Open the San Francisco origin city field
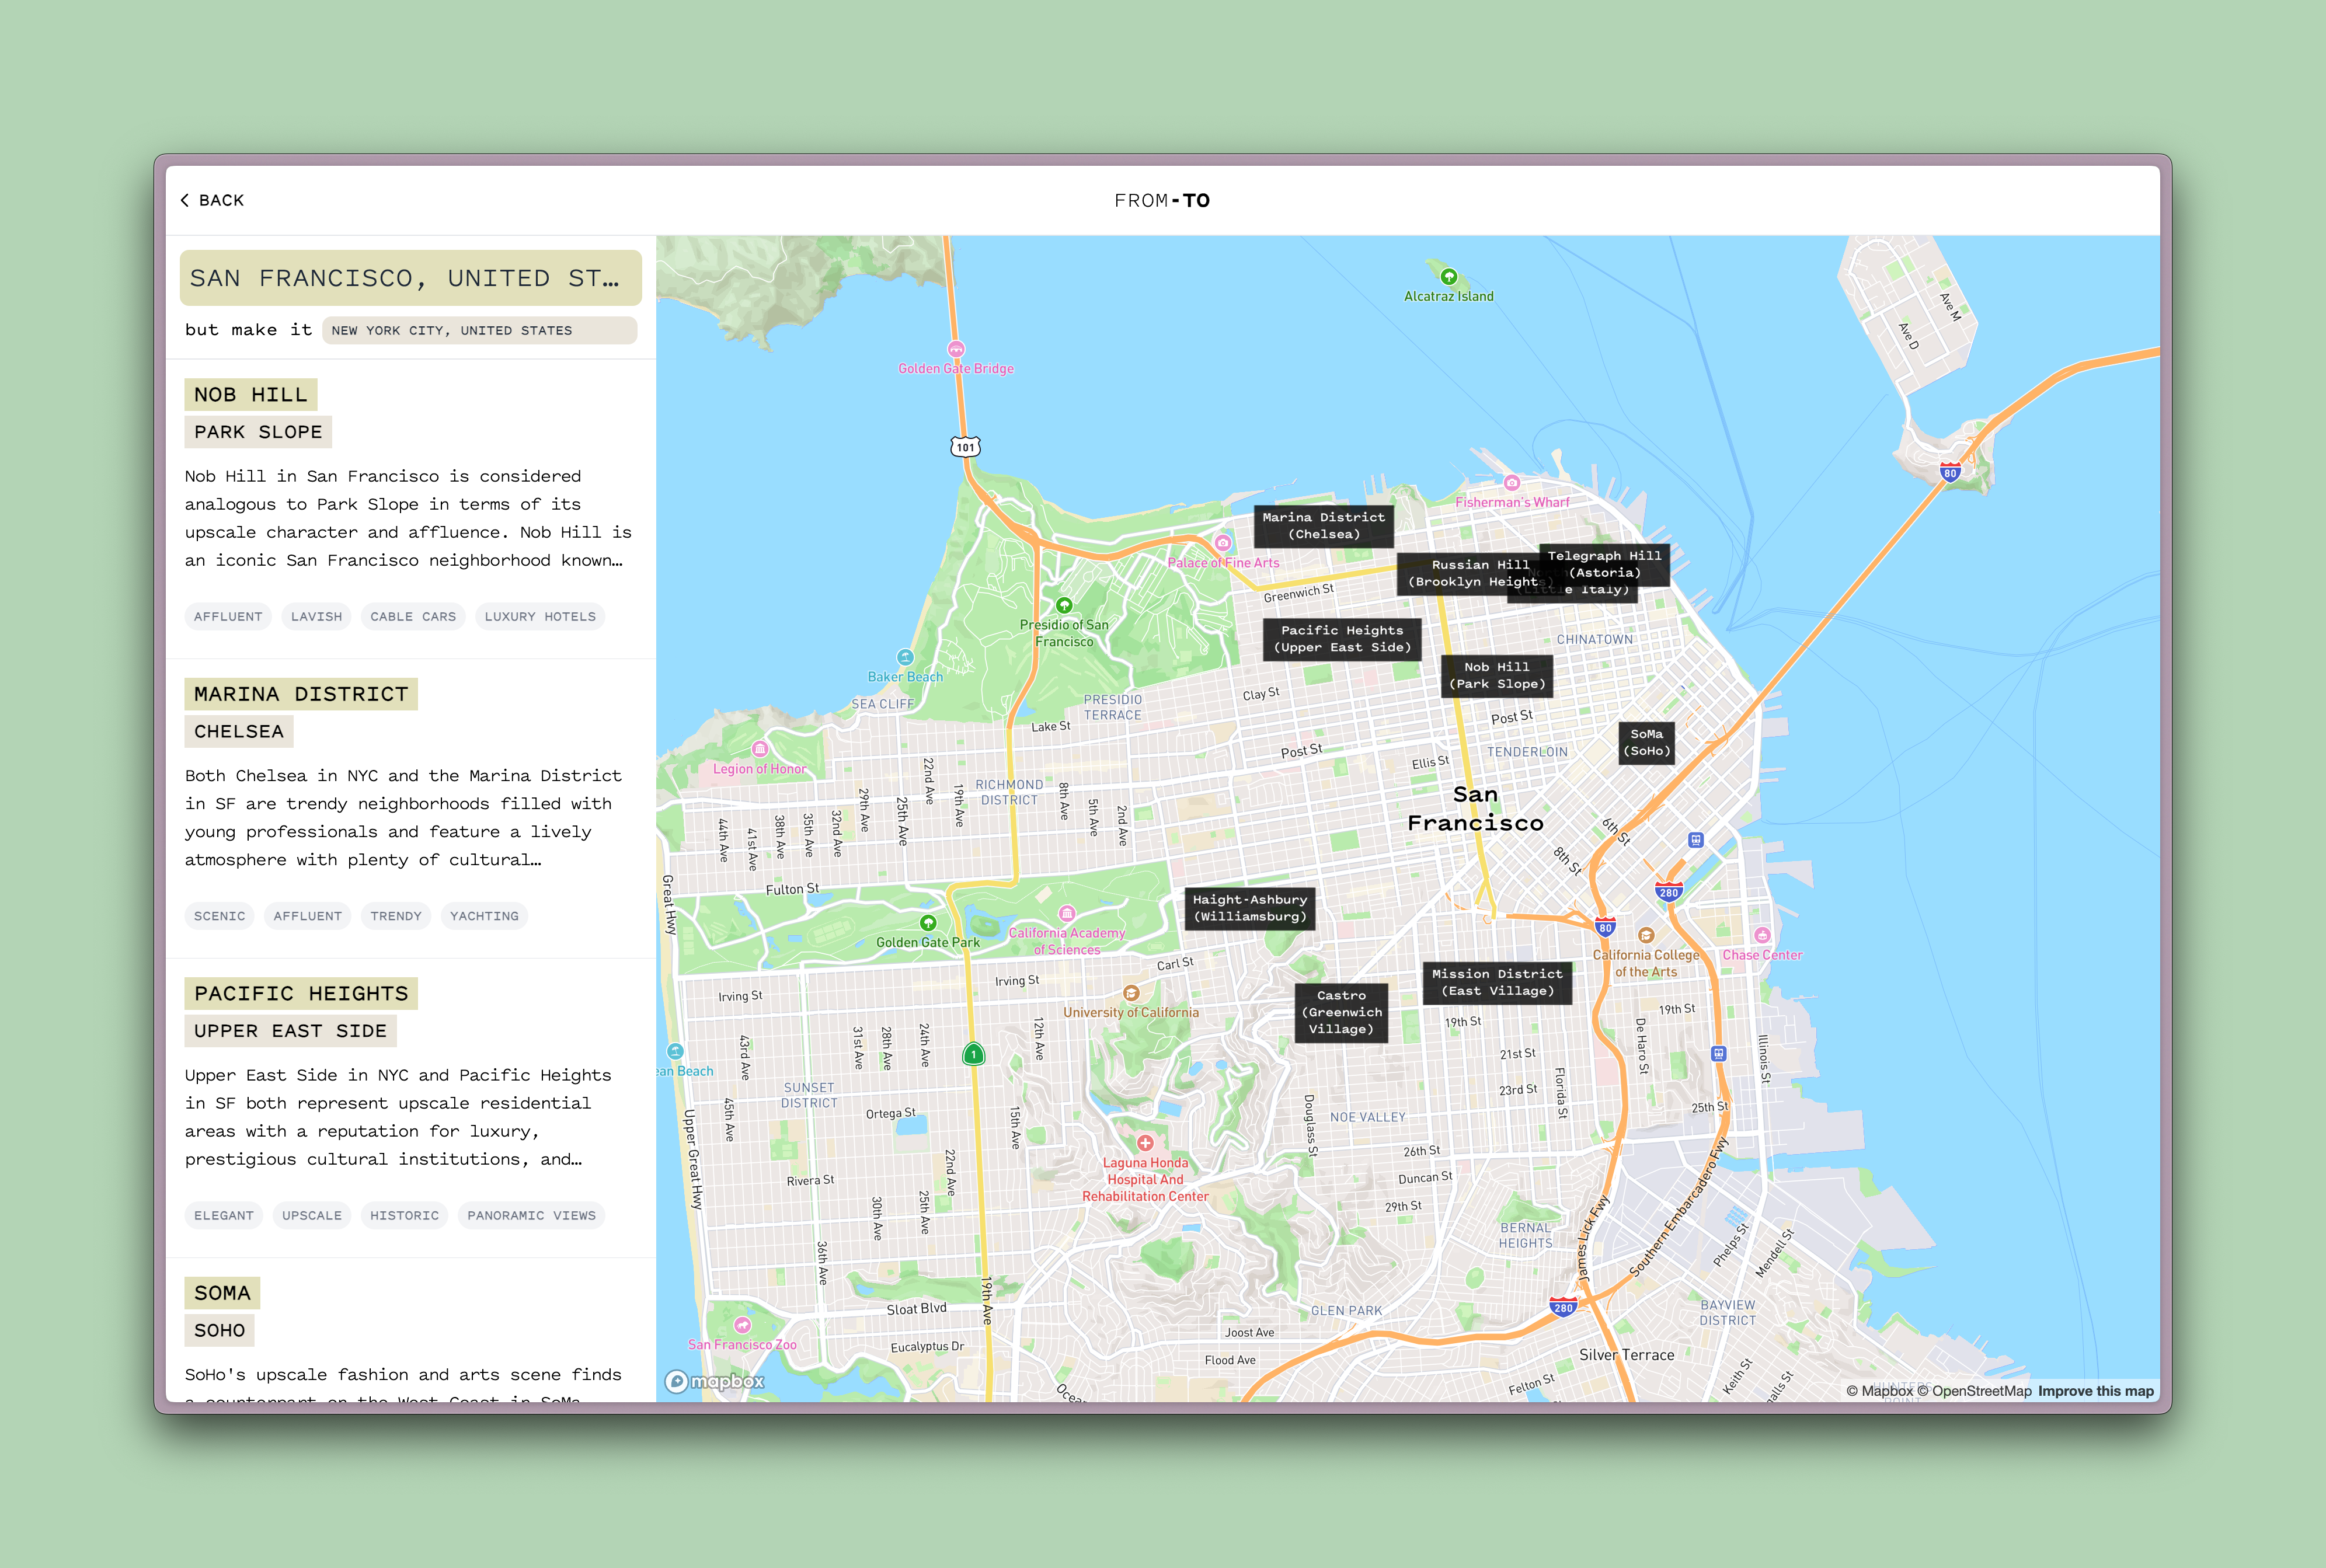This screenshot has width=2326, height=1568. point(410,278)
